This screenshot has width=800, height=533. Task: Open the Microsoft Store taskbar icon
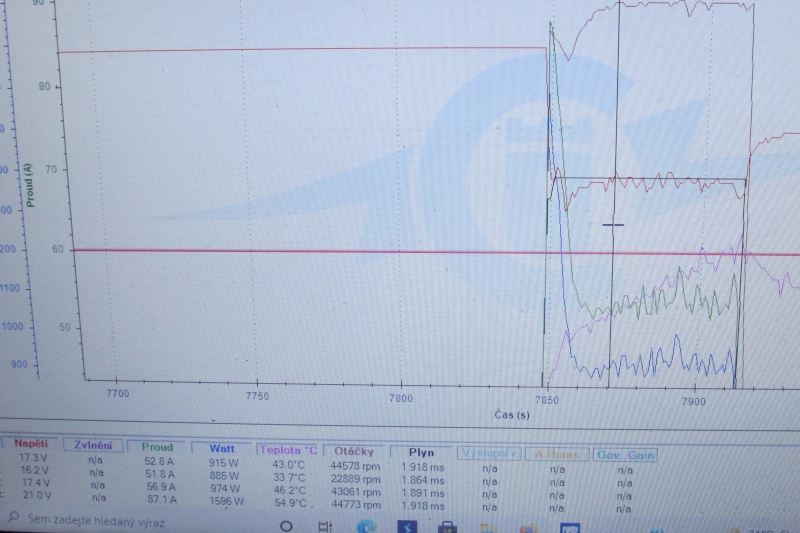pos(447,527)
